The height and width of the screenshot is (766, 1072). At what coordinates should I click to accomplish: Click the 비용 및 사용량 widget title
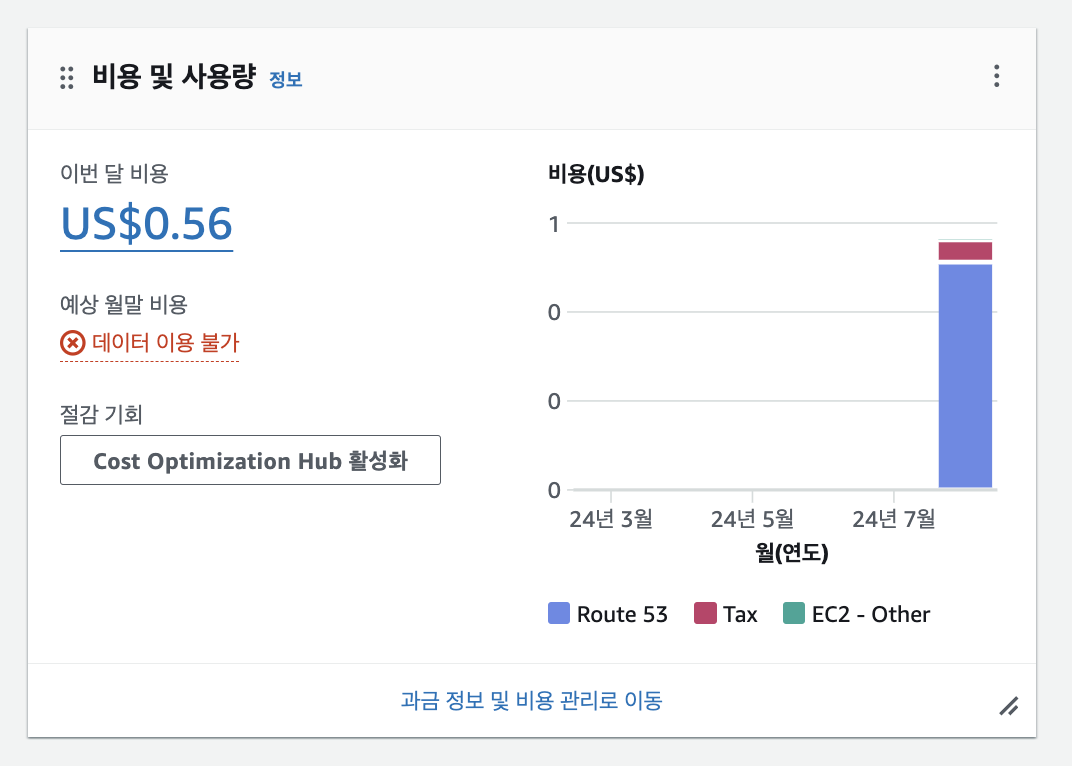pyautogui.click(x=174, y=77)
